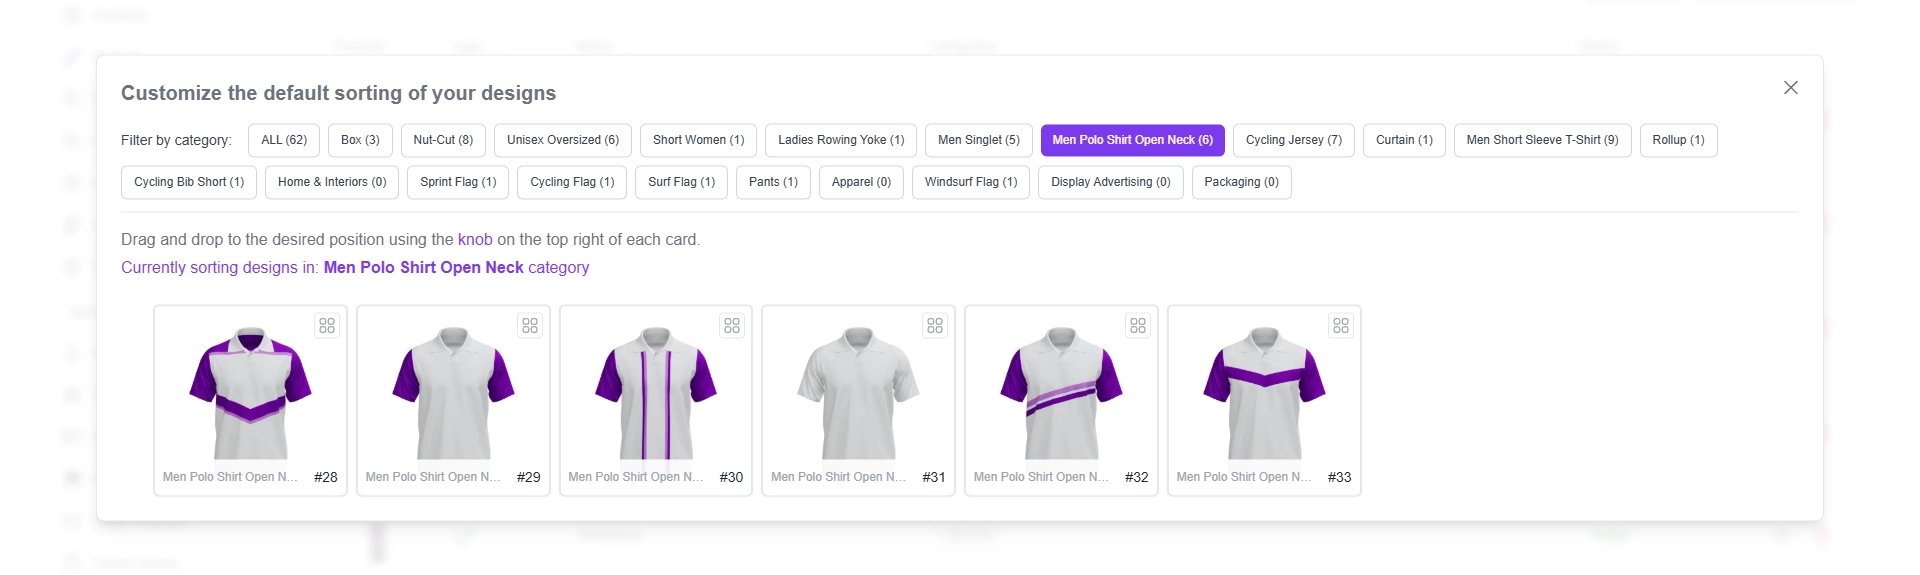Filter designs by ALL (62) category
1920x575 pixels.
(284, 140)
